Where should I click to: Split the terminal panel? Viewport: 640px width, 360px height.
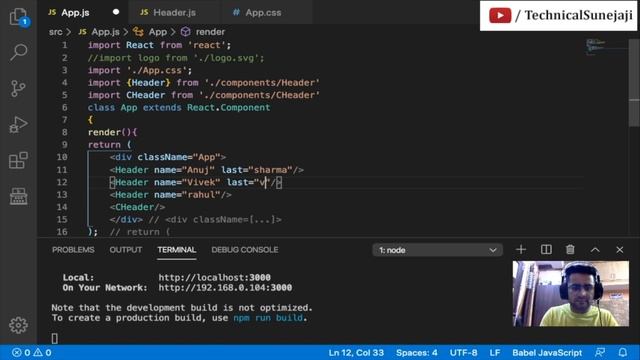546,249
